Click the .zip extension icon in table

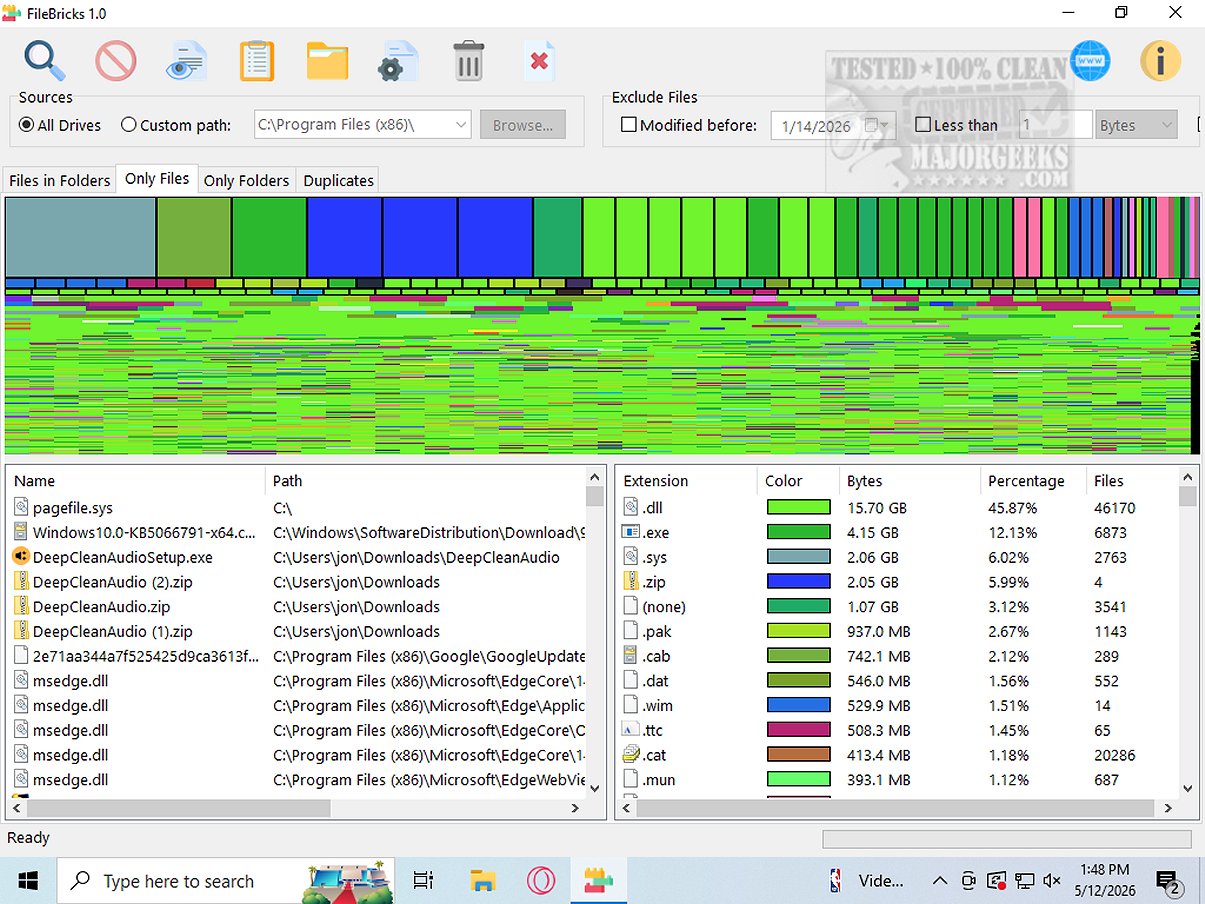point(630,582)
